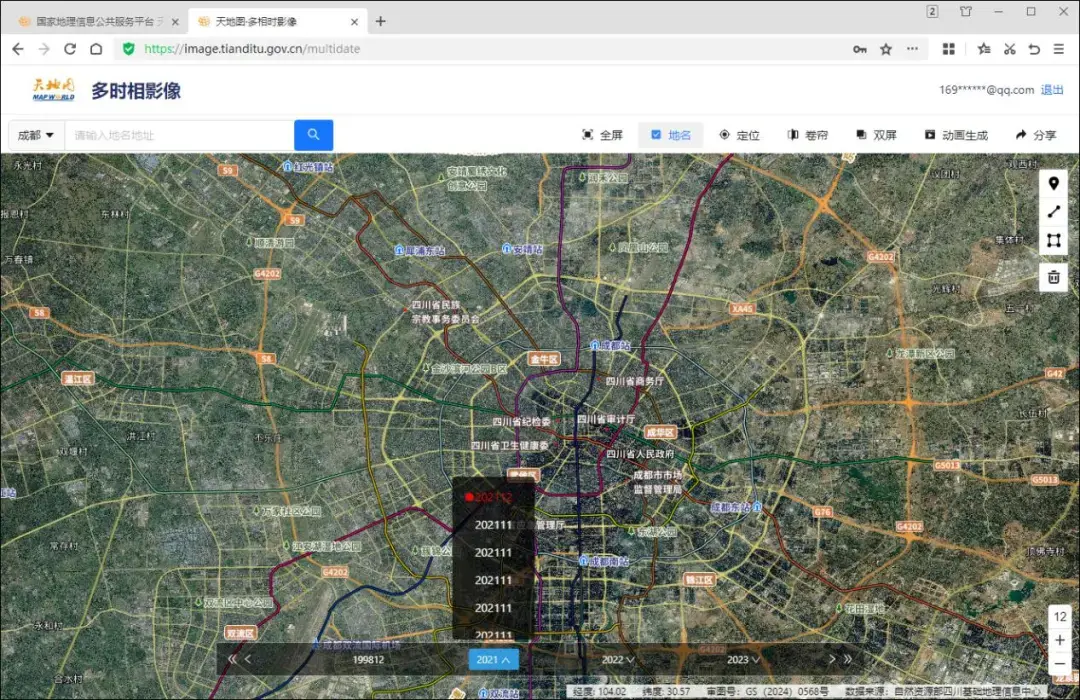Image resolution: width=1080 pixels, height=700 pixels.
Task: Click the 成都南站 station label
Action: [x=603, y=561]
